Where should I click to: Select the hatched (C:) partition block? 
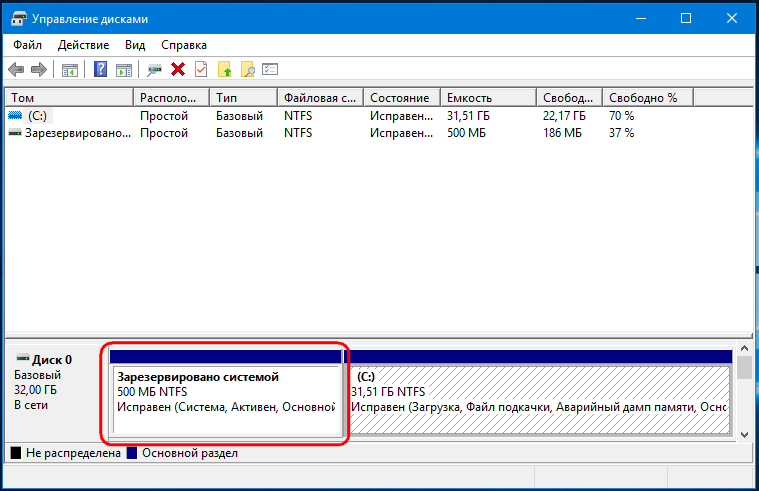[x=538, y=392]
